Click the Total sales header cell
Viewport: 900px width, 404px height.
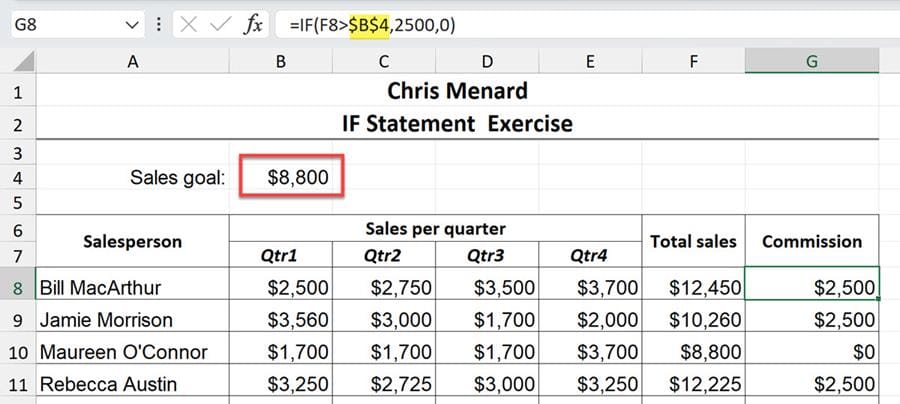point(693,241)
